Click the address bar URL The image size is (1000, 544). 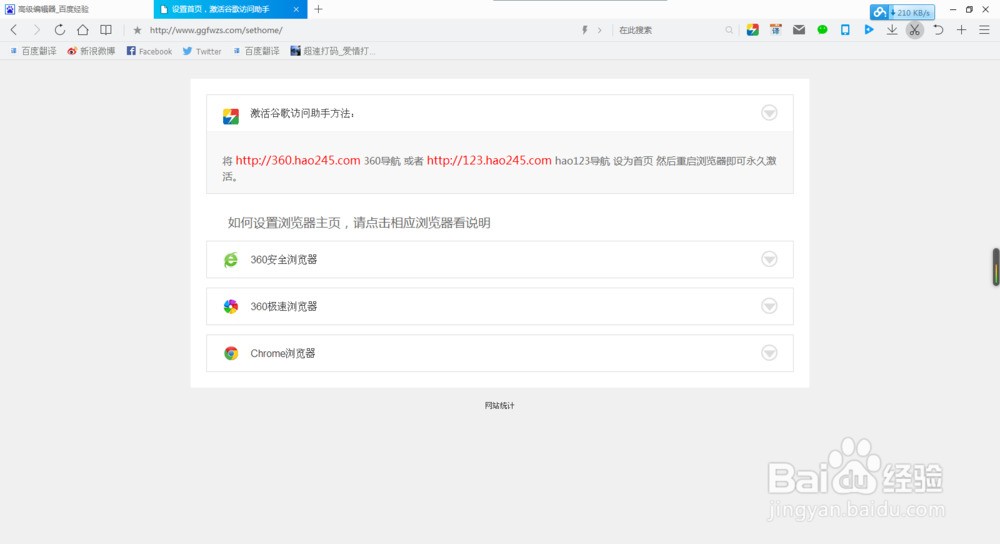[216, 30]
